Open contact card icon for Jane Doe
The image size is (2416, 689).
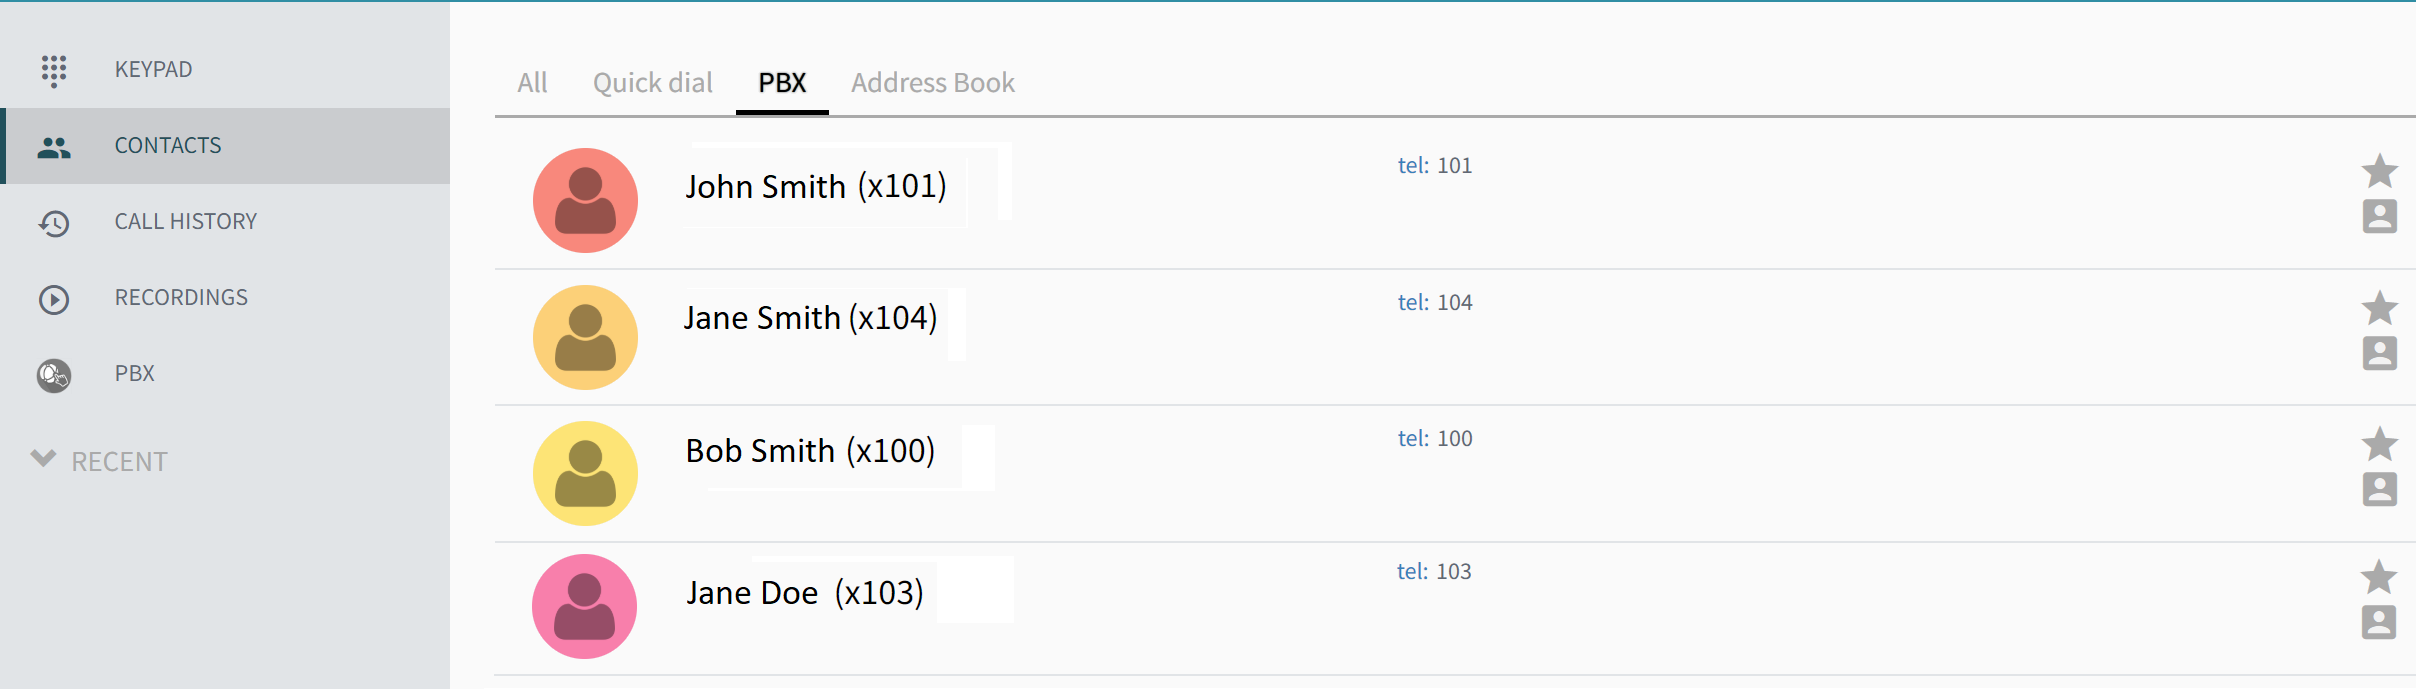pos(2379,622)
